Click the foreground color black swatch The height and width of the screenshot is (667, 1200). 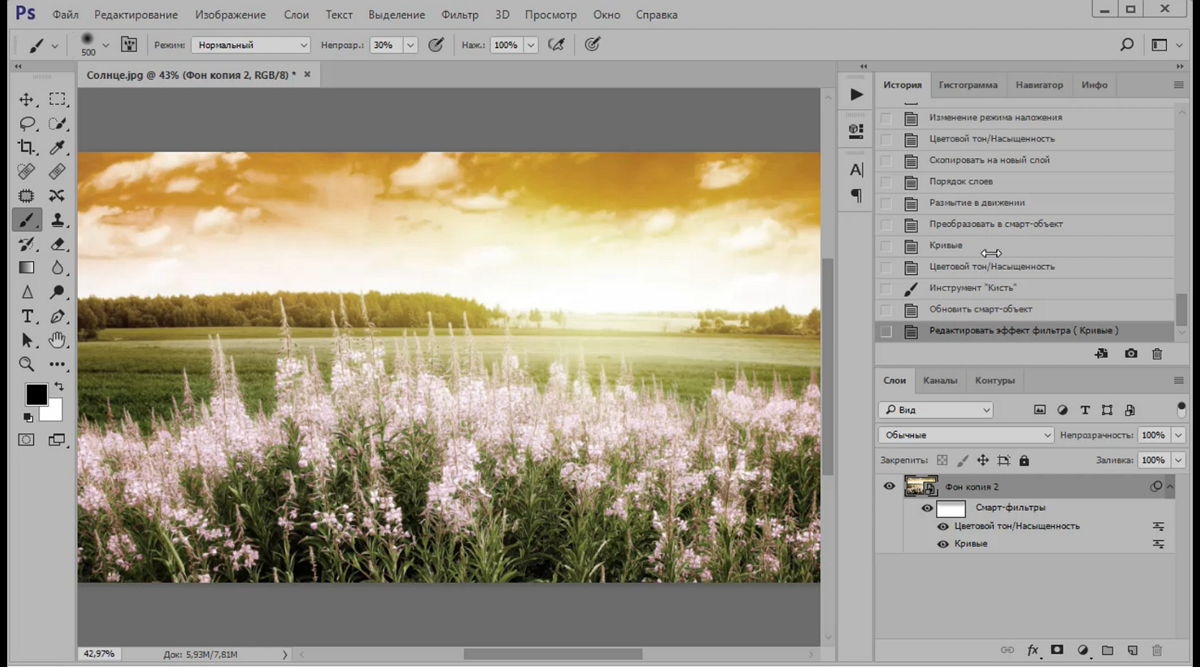click(36, 394)
